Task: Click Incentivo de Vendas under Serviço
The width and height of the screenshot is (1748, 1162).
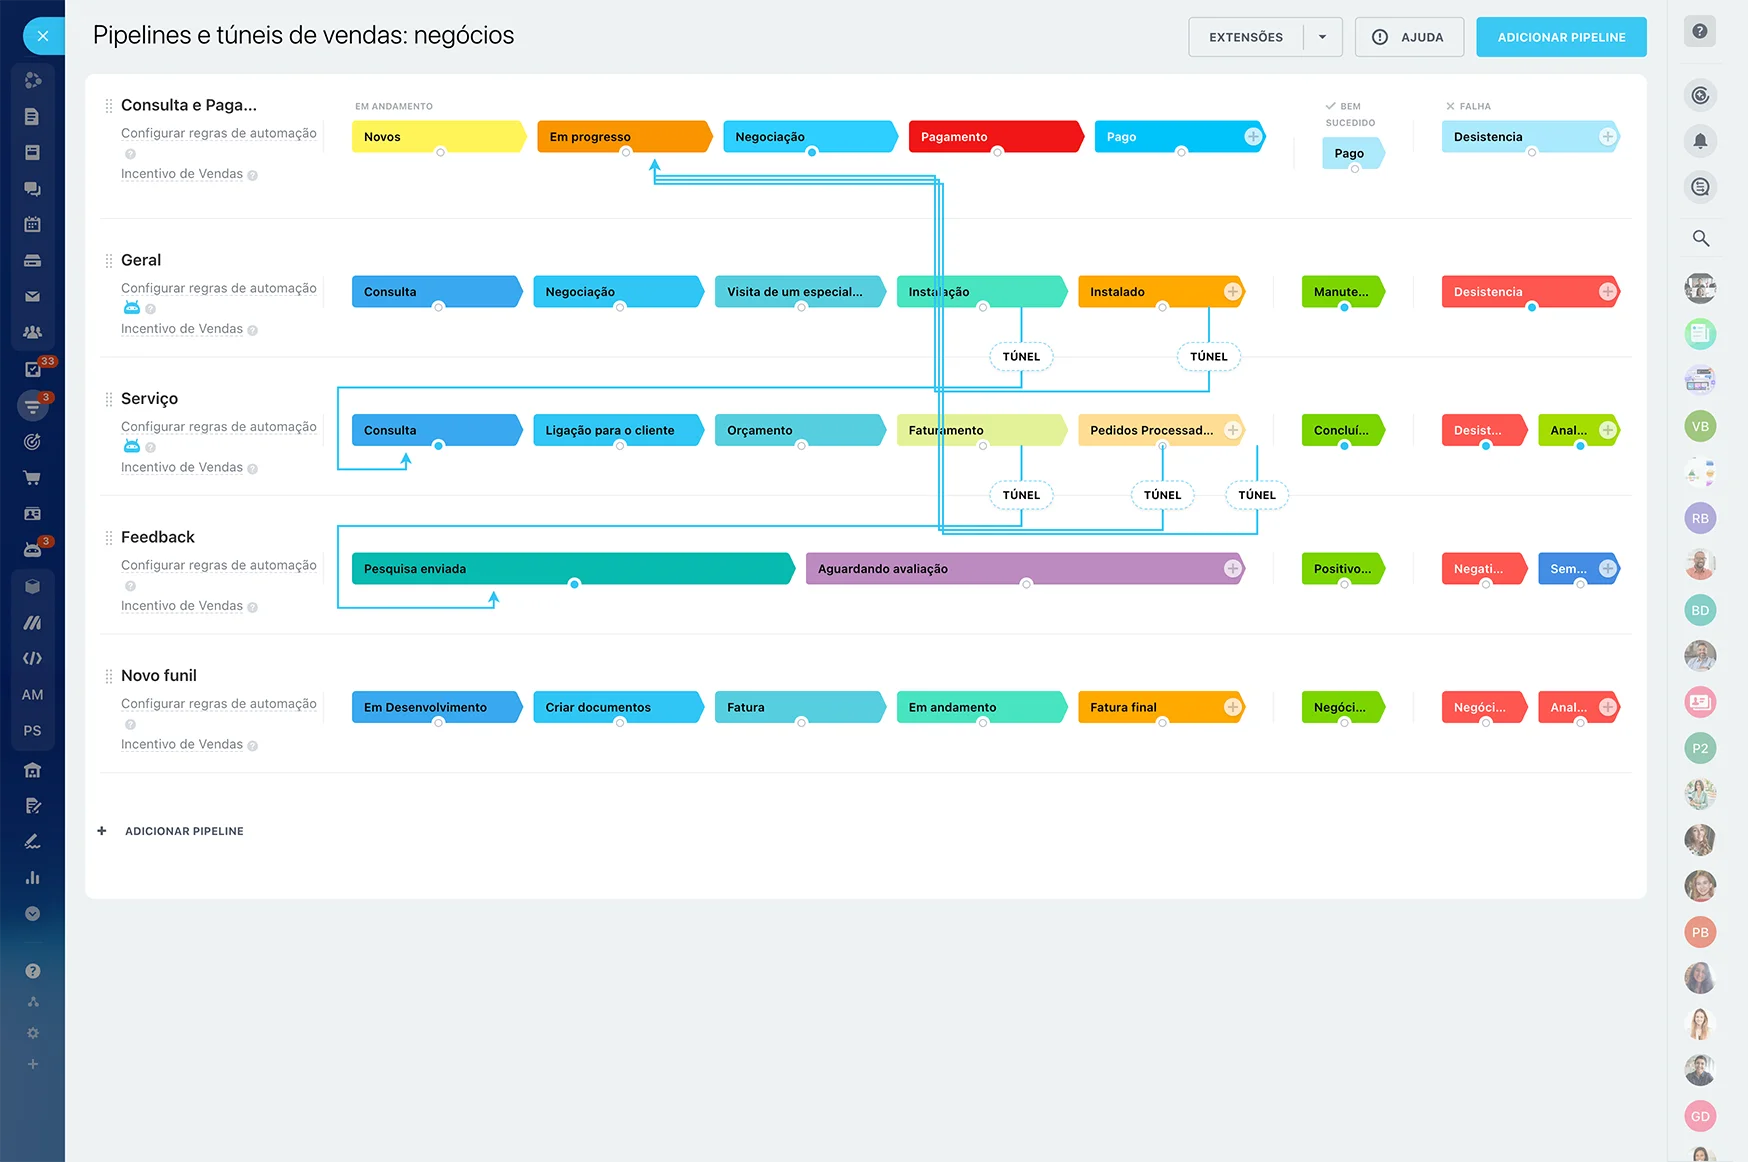Action: 182,467
